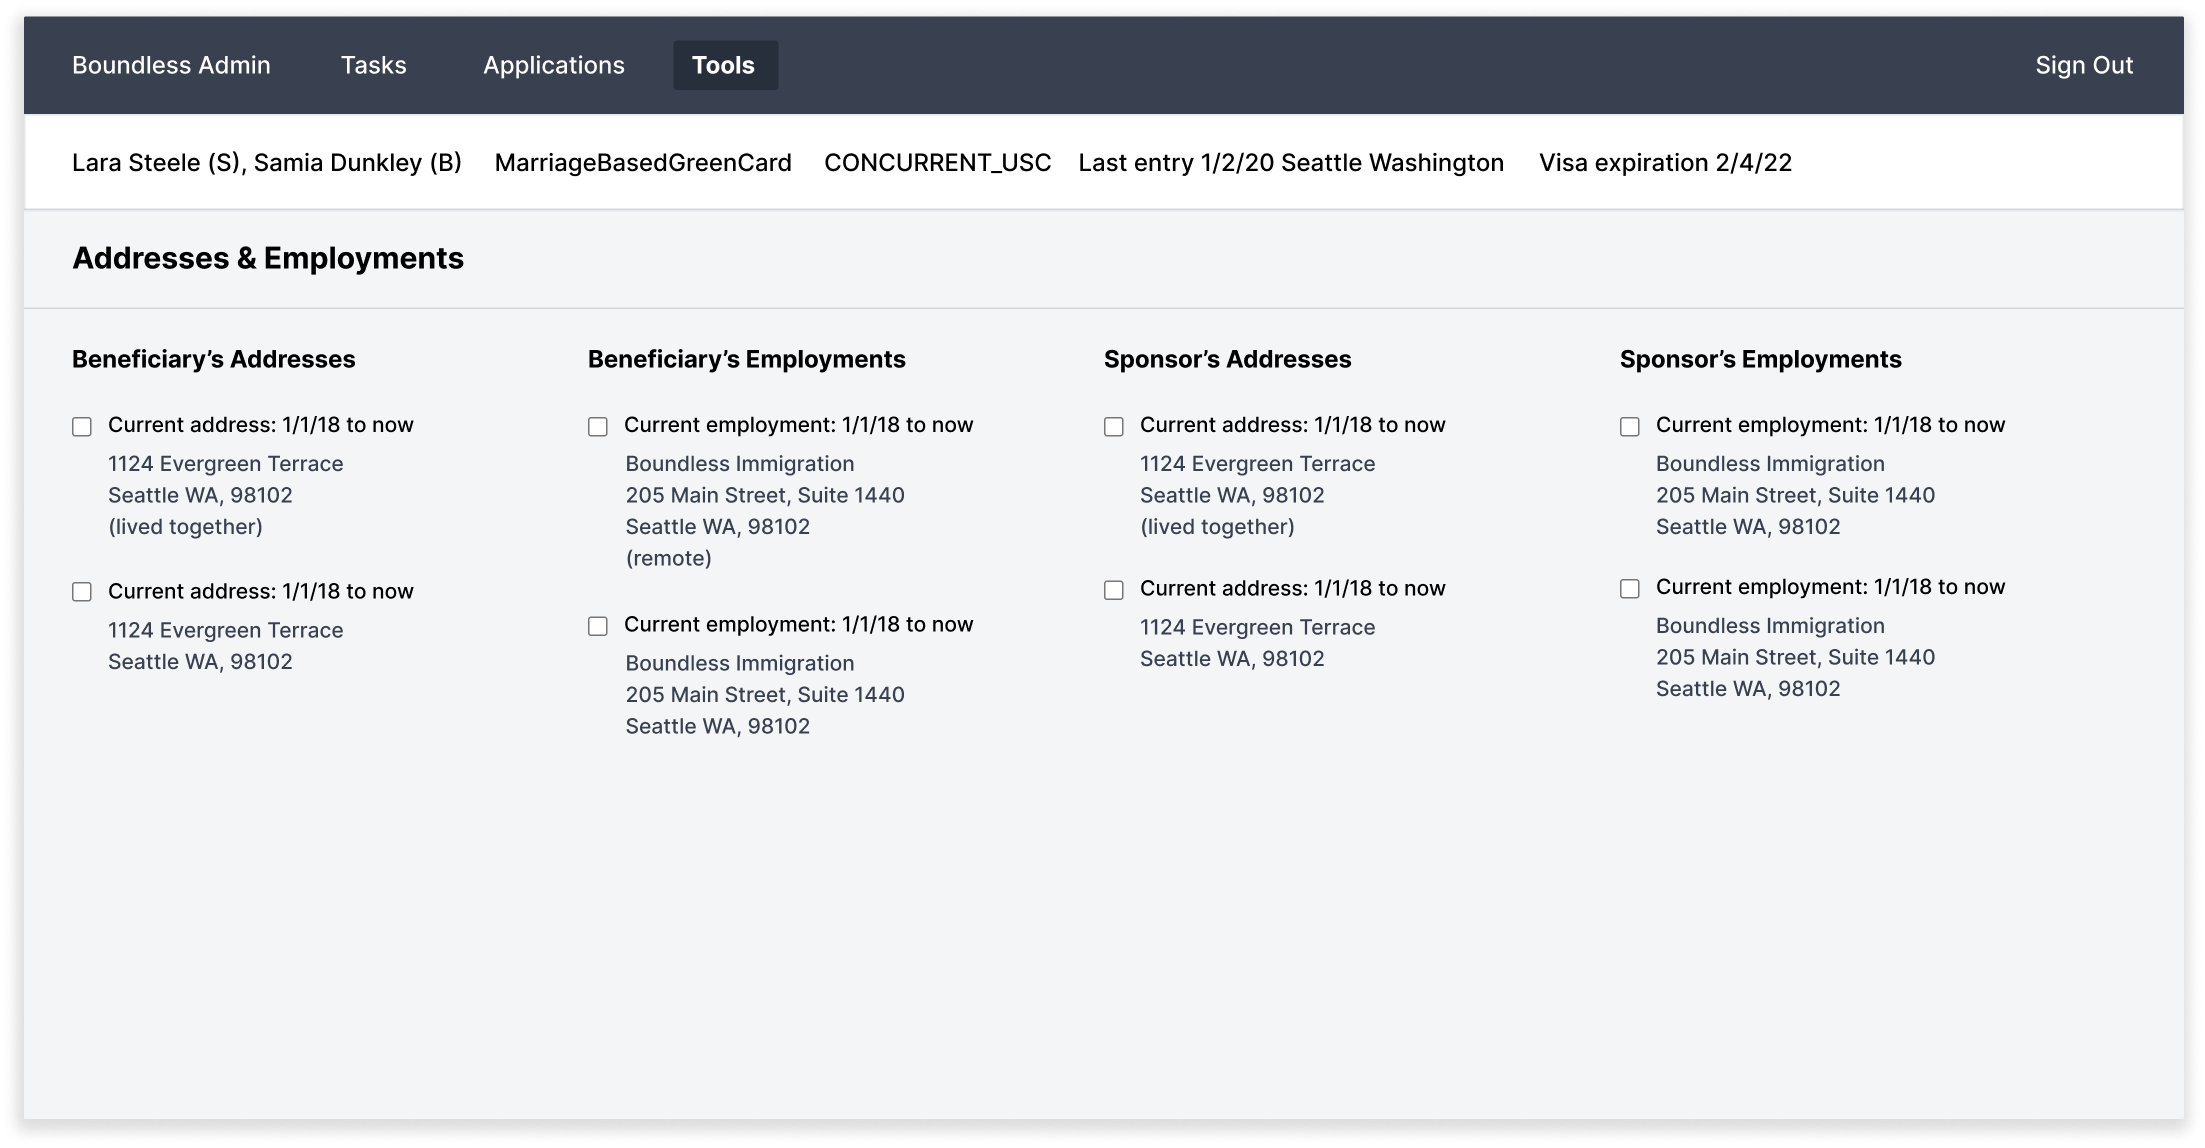Click the Sponsor's Employments column heading
2205x1148 pixels.
[x=1760, y=359]
